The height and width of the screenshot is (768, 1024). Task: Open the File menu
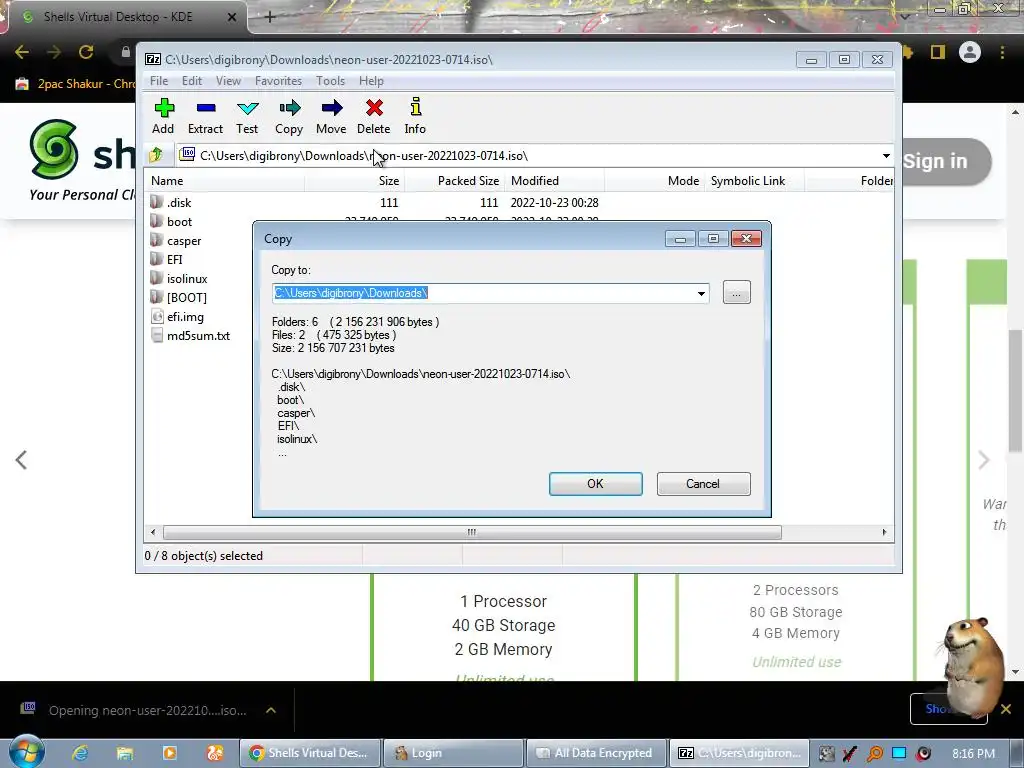[159, 81]
